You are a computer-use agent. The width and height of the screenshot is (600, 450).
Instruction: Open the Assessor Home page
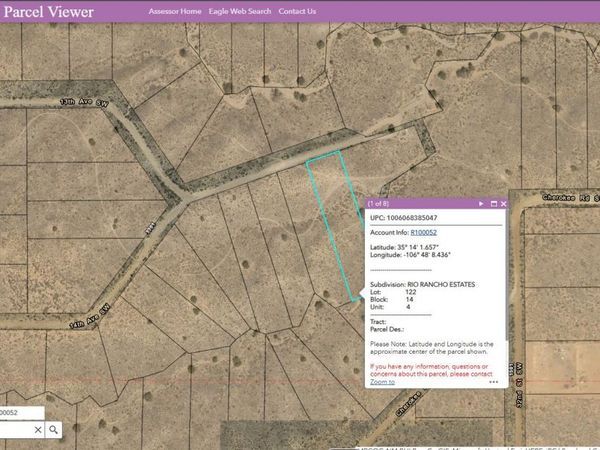click(x=175, y=11)
